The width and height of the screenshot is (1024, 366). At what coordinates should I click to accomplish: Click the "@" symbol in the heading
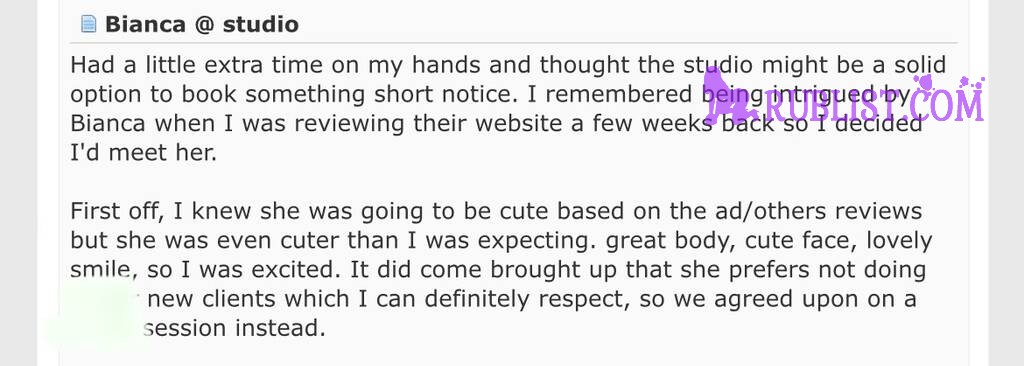click(202, 25)
